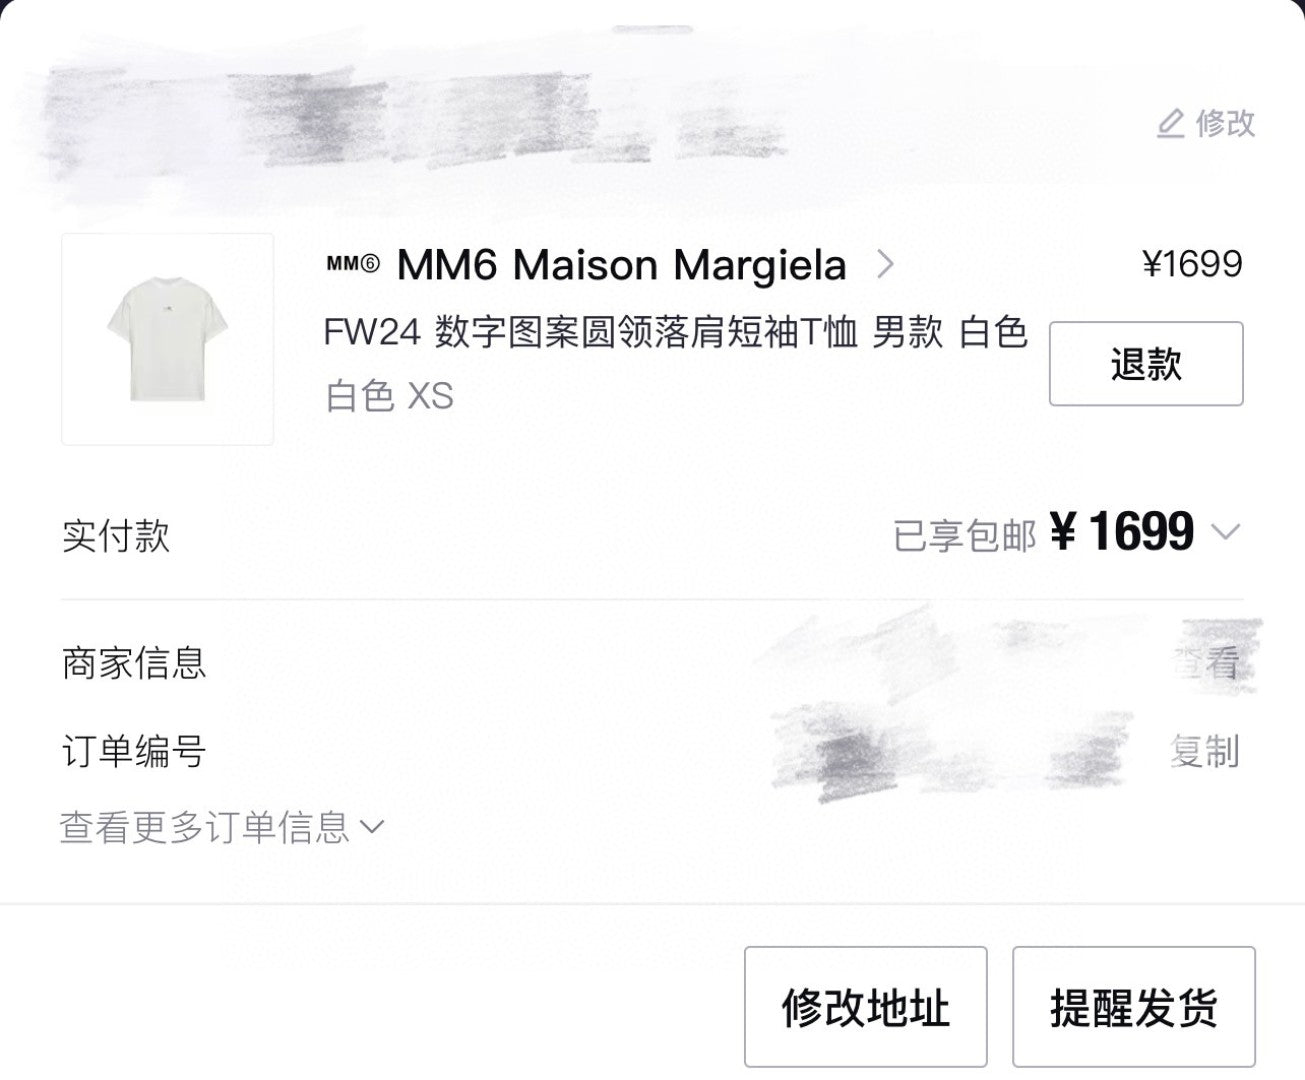Screen dimensions: 1305x1080
Task: Click the 商家信息 row label
Action: [134, 662]
